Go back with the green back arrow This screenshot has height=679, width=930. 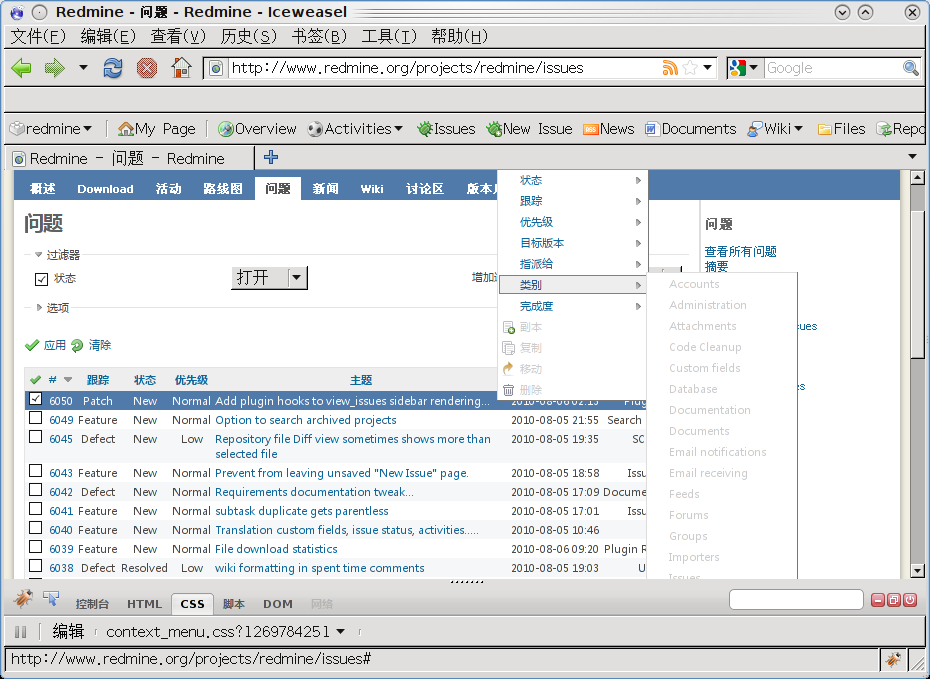(21, 68)
